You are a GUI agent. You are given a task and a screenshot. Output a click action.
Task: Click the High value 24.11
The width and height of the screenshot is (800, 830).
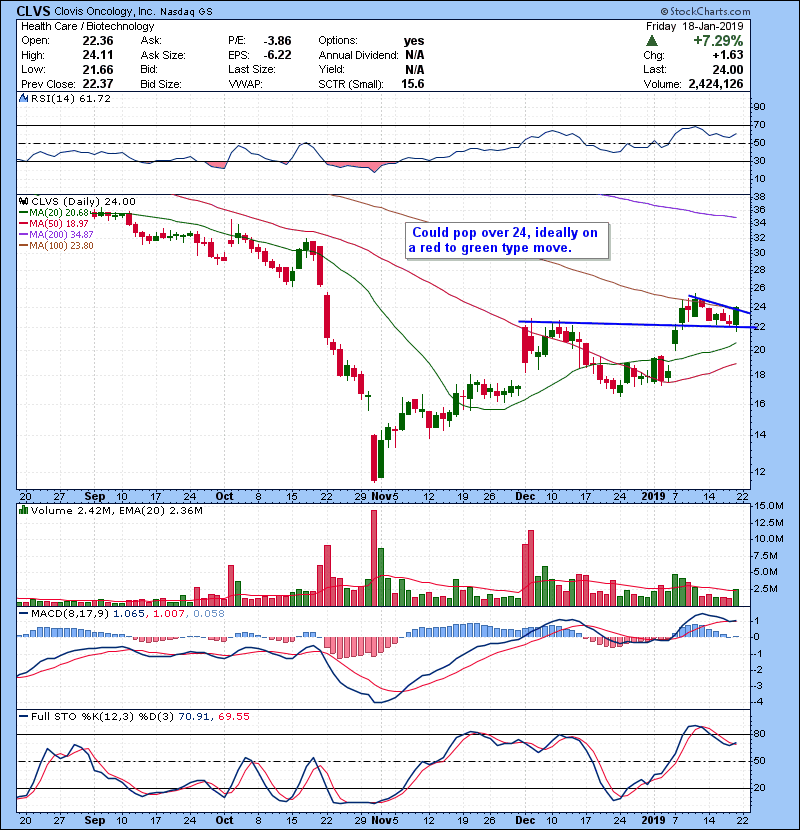[98, 55]
